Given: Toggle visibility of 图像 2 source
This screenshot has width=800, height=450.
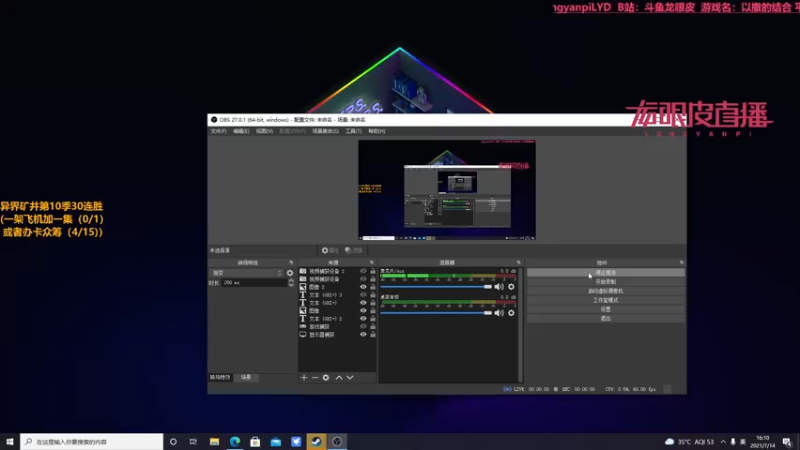Looking at the screenshot, I should 363,287.
